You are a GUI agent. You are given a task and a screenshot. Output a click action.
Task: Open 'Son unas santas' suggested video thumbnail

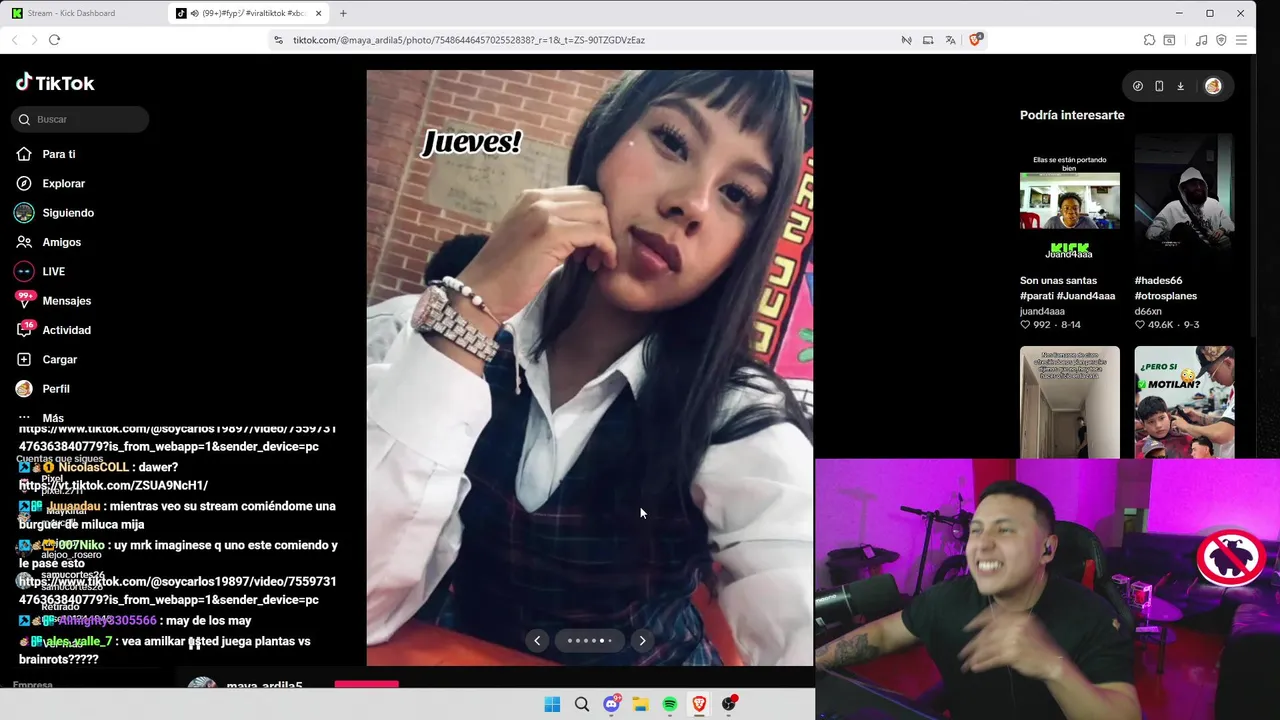coord(1070,200)
